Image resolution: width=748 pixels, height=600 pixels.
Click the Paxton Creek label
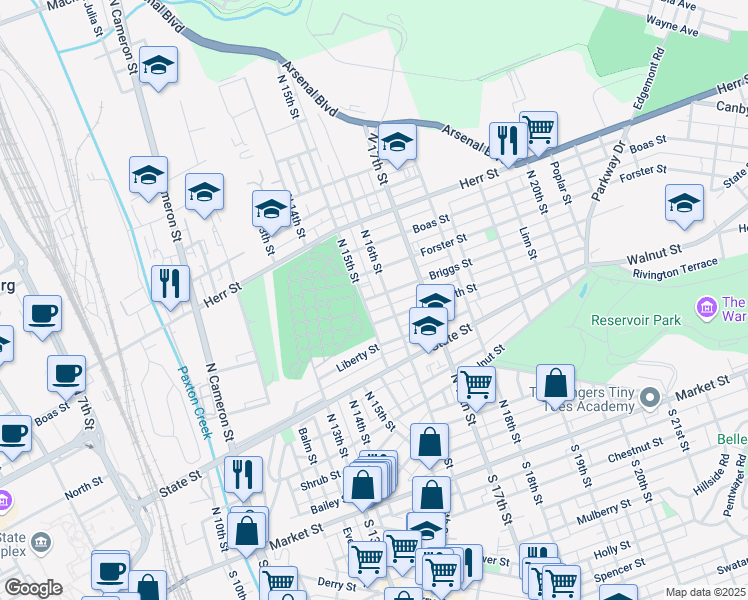tap(195, 403)
